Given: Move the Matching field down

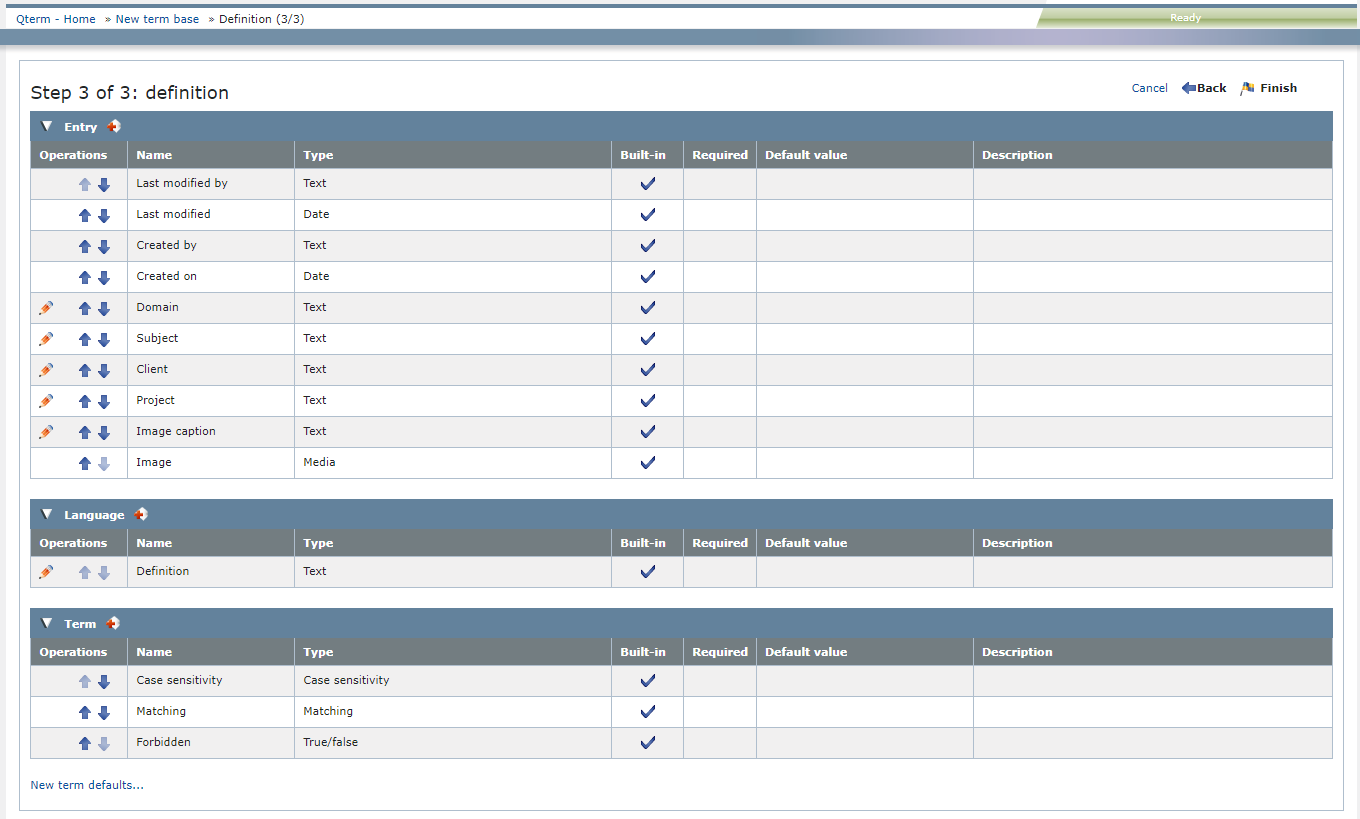Looking at the screenshot, I should [x=104, y=712].
